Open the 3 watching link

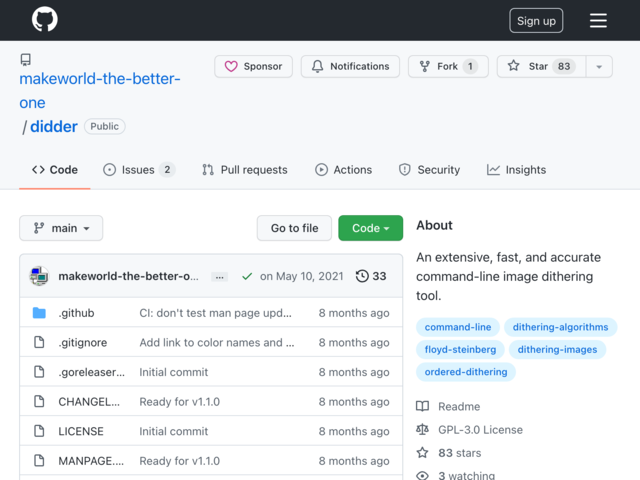456,475
